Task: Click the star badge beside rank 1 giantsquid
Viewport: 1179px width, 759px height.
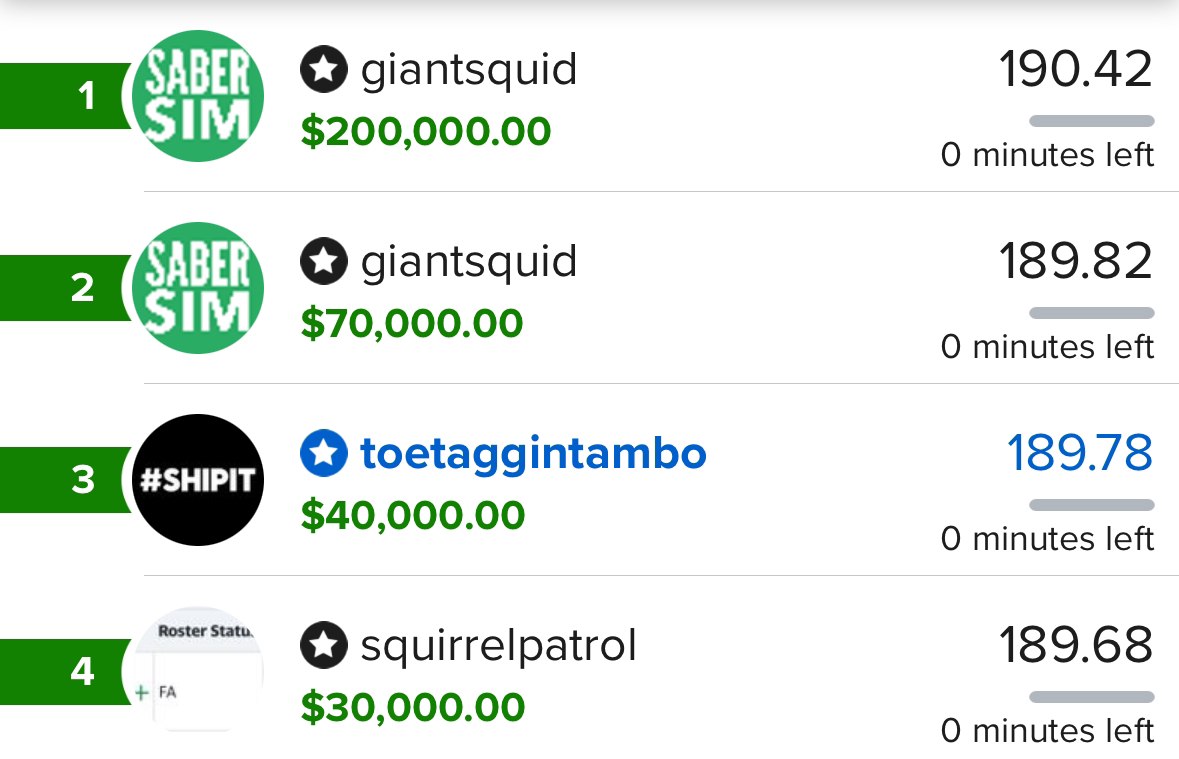Action: 323,70
